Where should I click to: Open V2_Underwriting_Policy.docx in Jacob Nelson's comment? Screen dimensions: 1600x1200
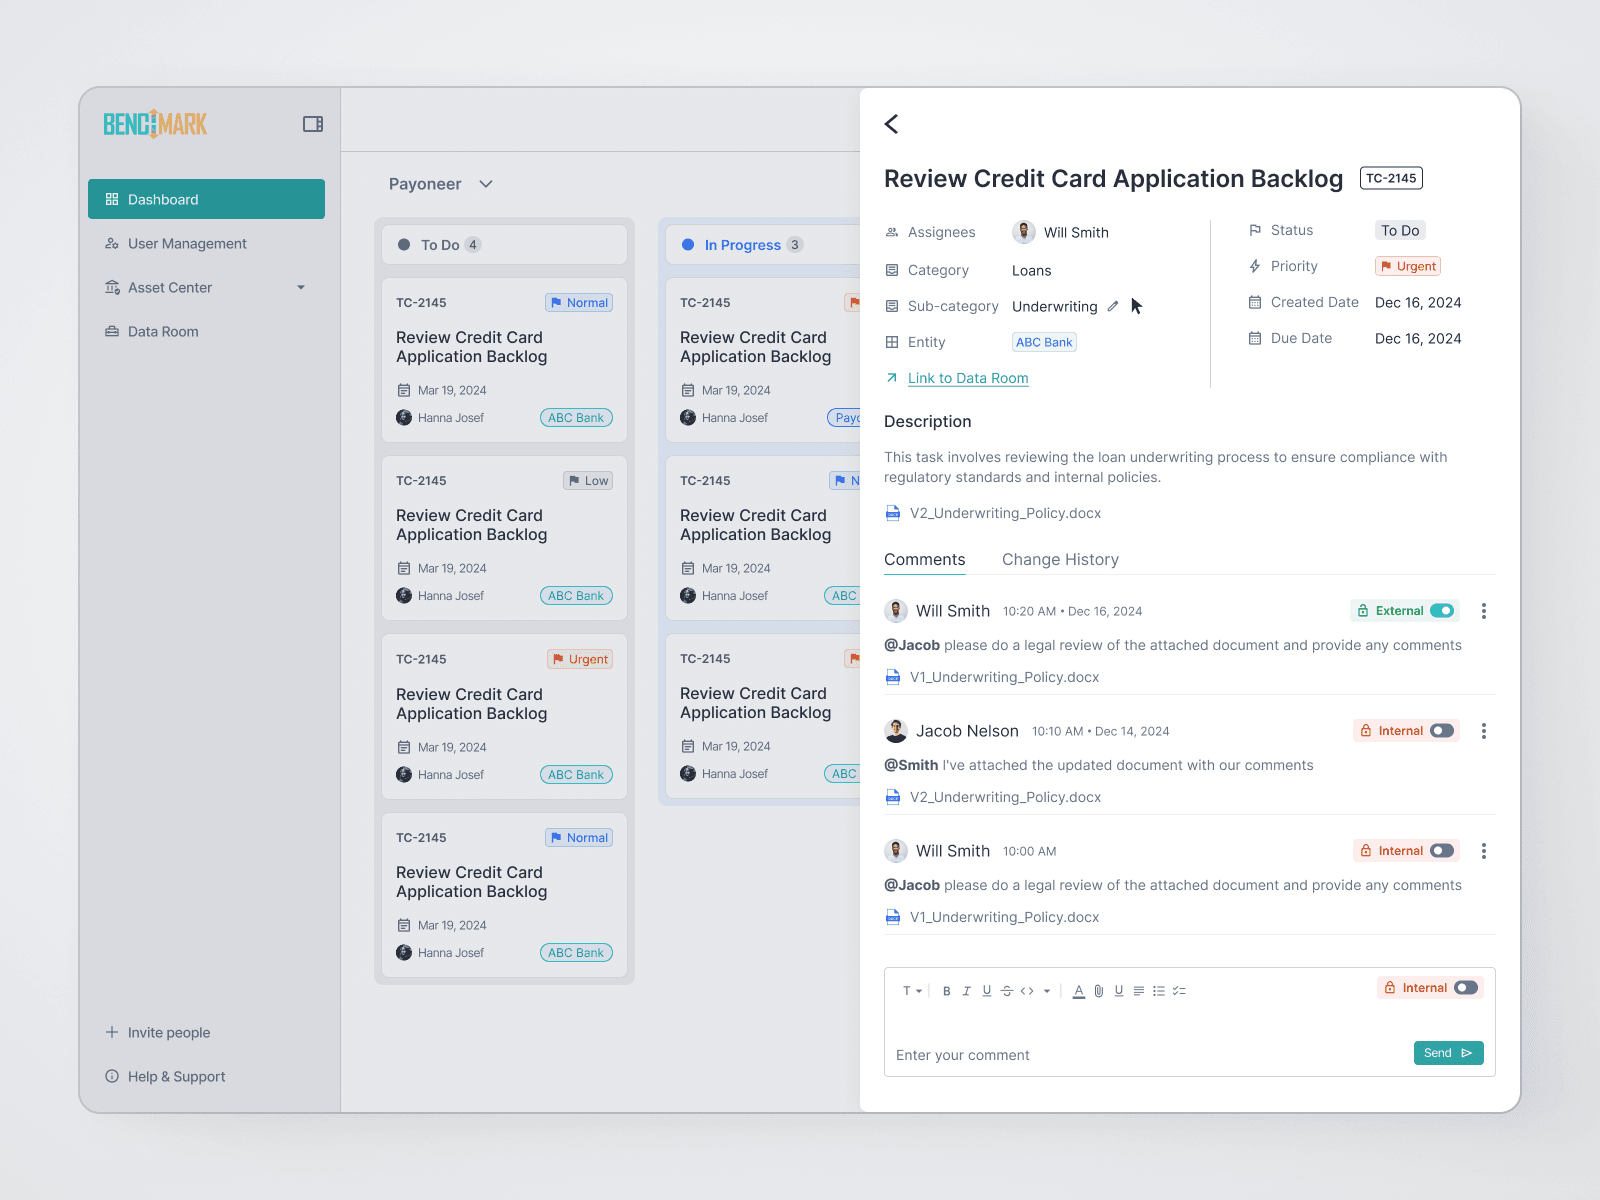click(x=1005, y=797)
